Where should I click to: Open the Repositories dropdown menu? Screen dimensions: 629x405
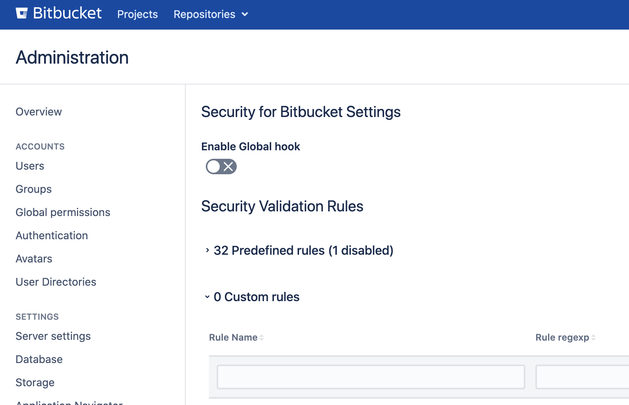(x=211, y=14)
